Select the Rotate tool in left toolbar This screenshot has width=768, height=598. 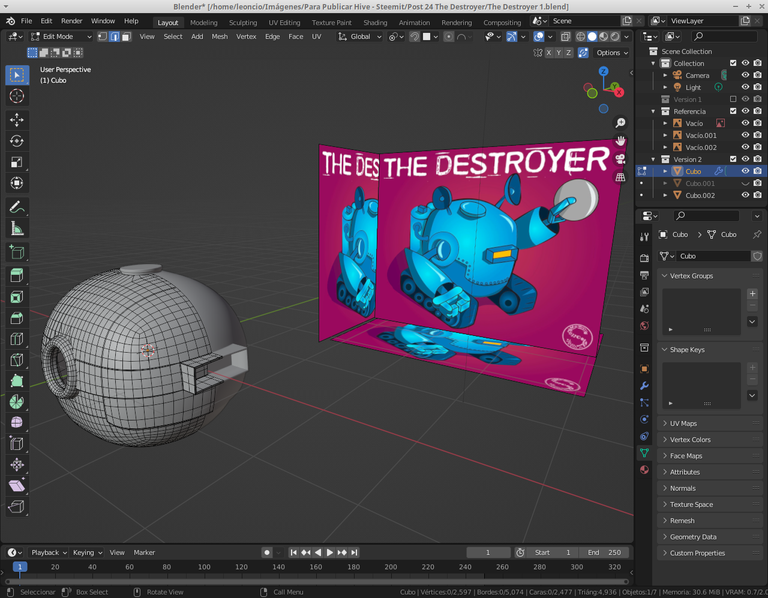17,141
